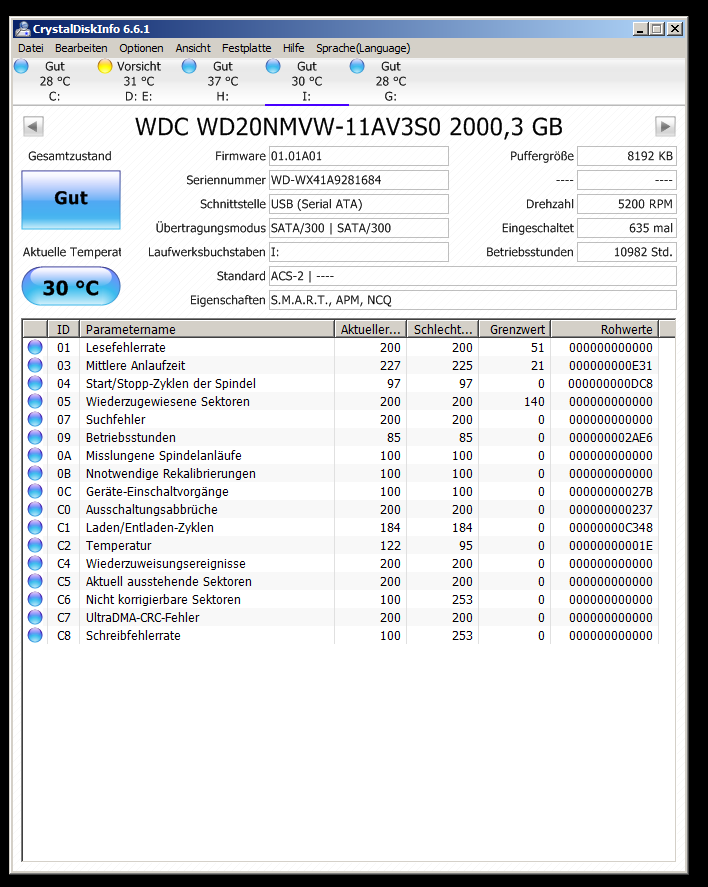Go to next disk with right arrow
708x887 pixels.
666,126
